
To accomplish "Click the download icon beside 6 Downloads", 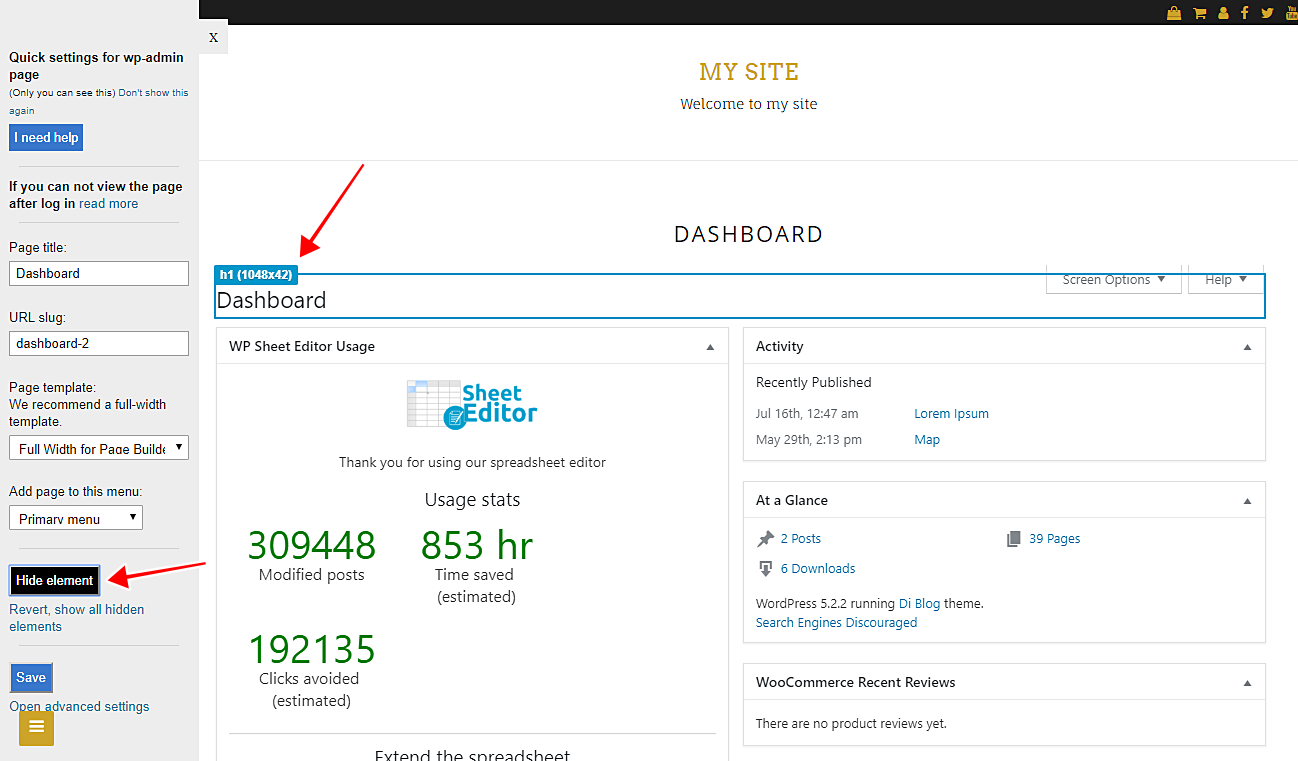I will click(x=766, y=569).
